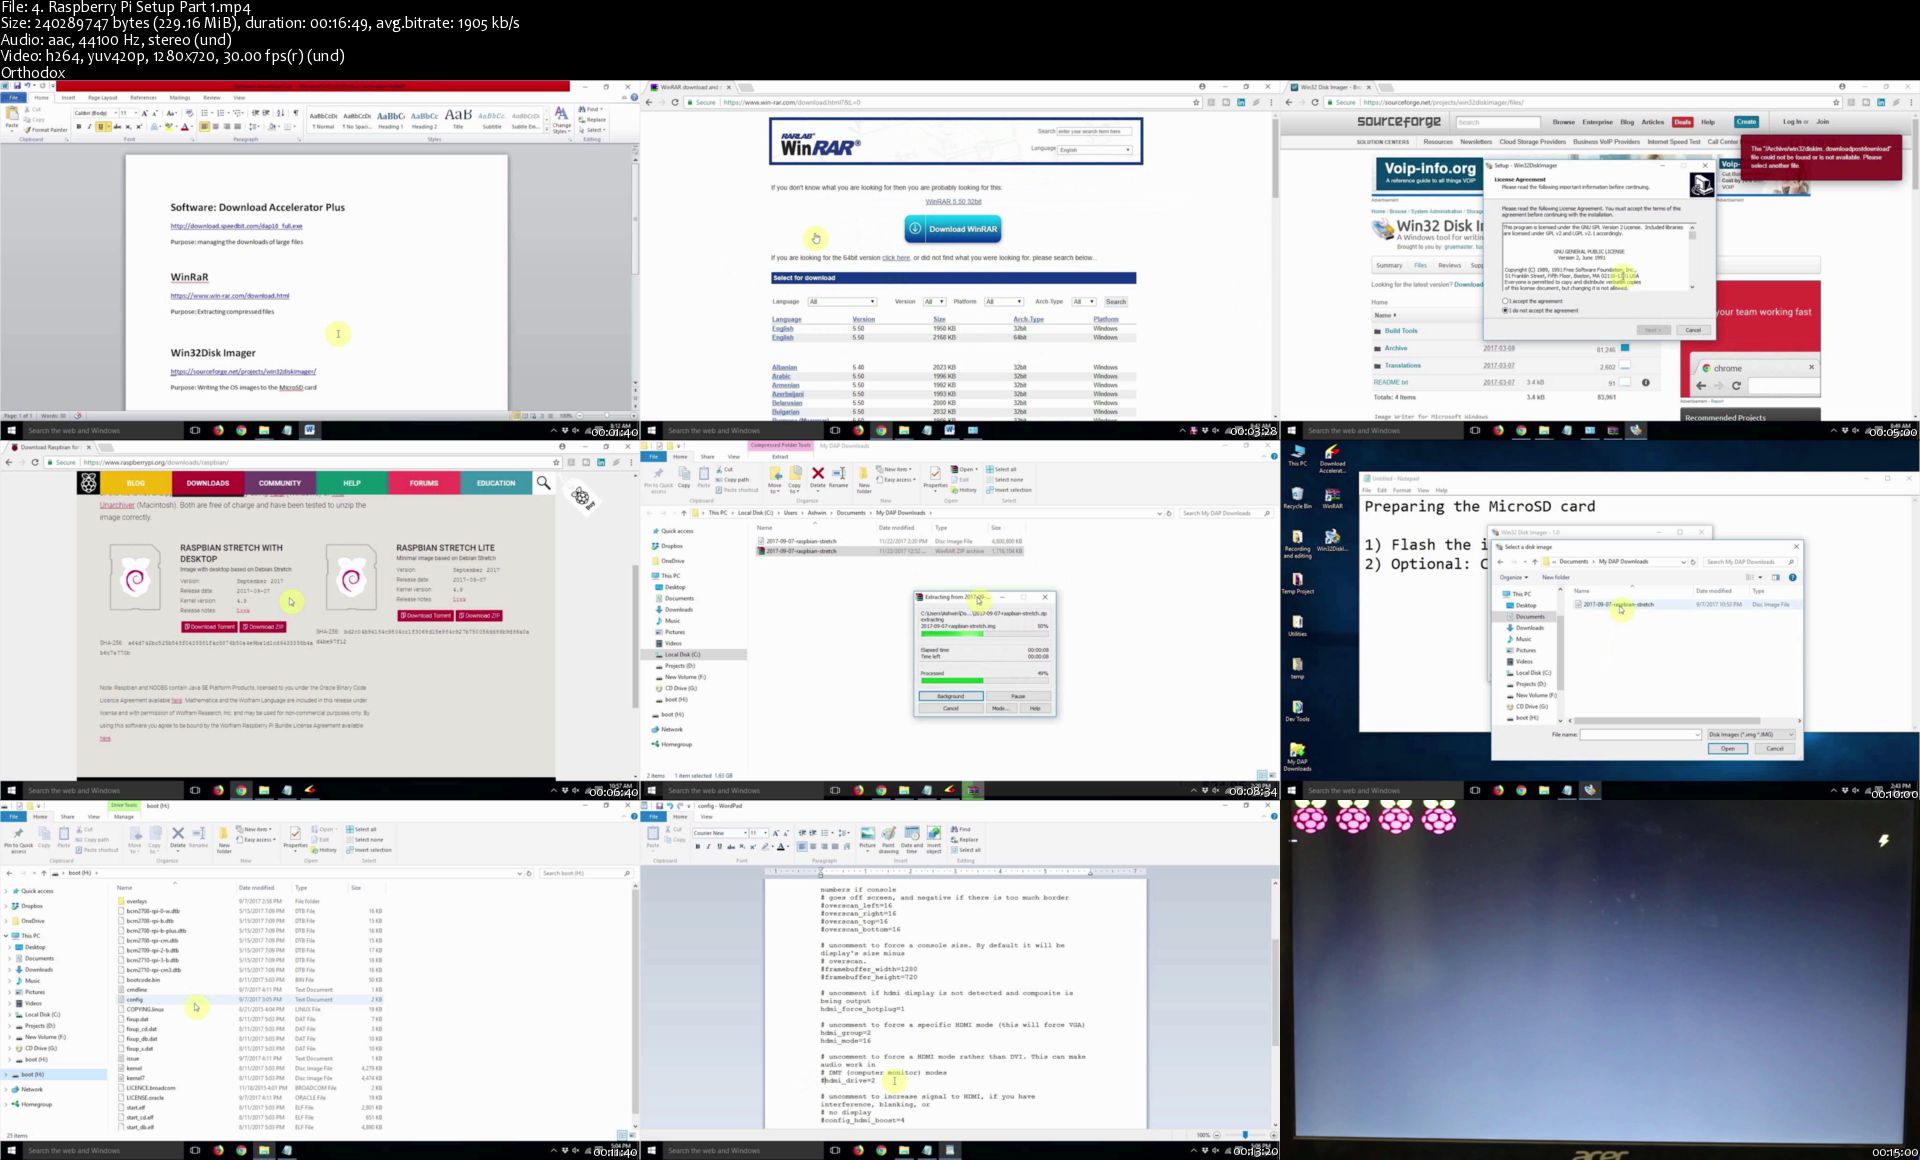
Task: Bookmark the win-rar.com page with the star
Action: click(x=1196, y=102)
